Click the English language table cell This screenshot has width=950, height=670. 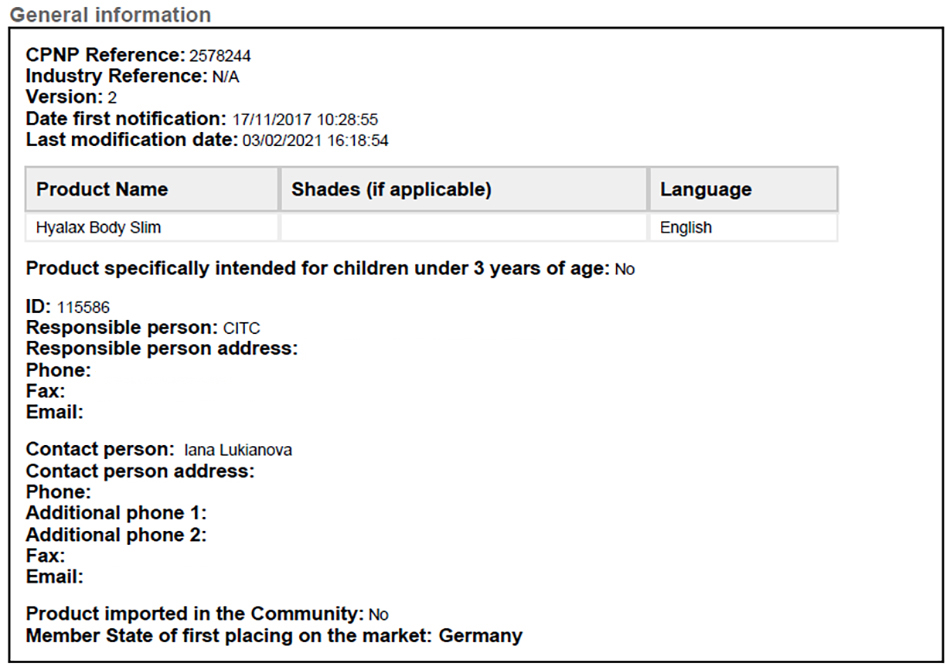click(743, 228)
